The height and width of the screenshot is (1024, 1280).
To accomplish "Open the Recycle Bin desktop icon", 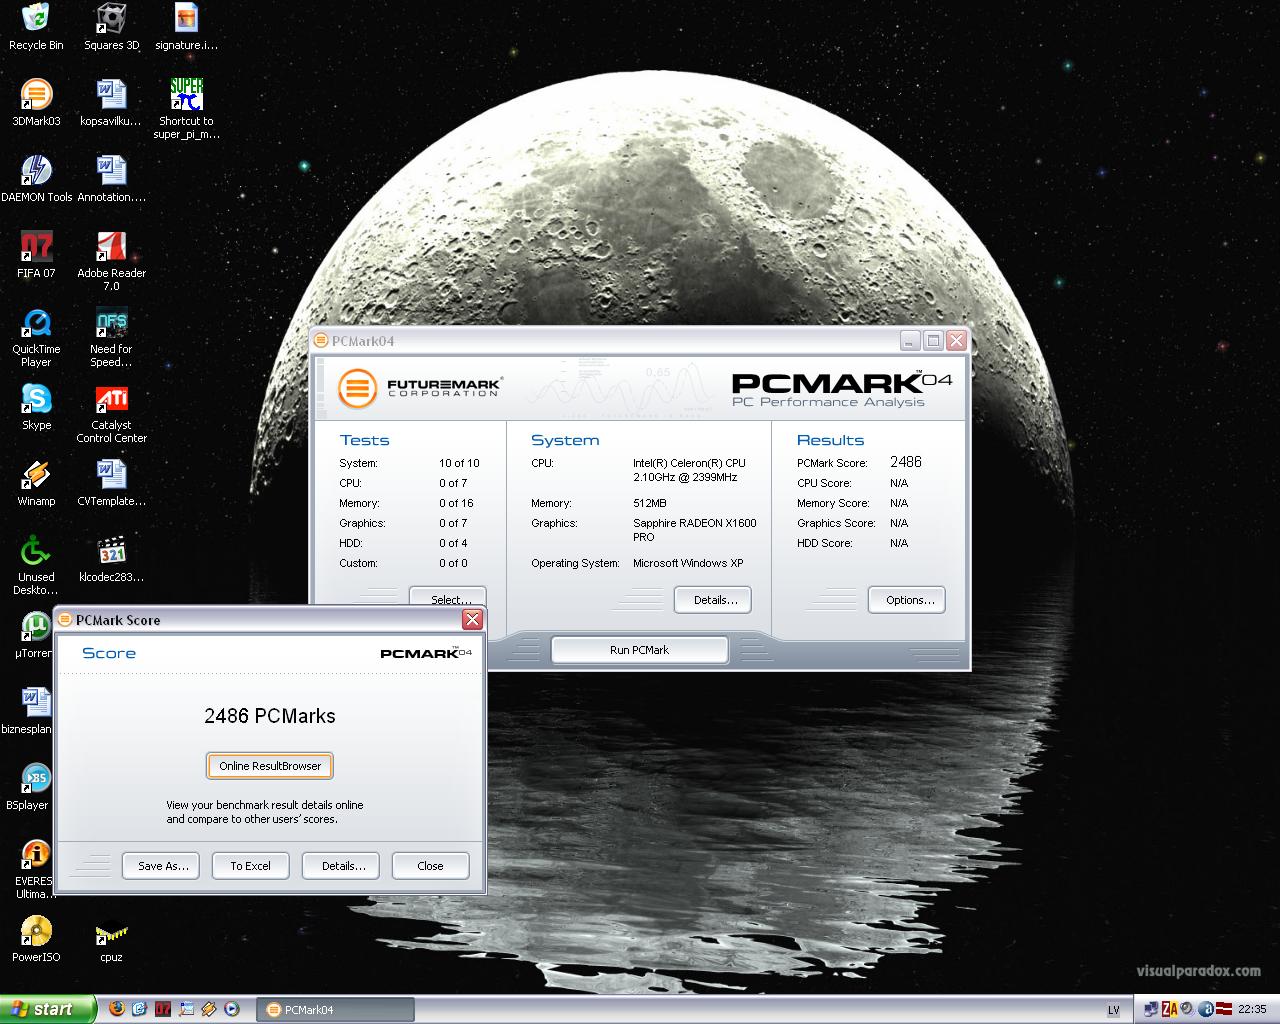I will [36, 27].
